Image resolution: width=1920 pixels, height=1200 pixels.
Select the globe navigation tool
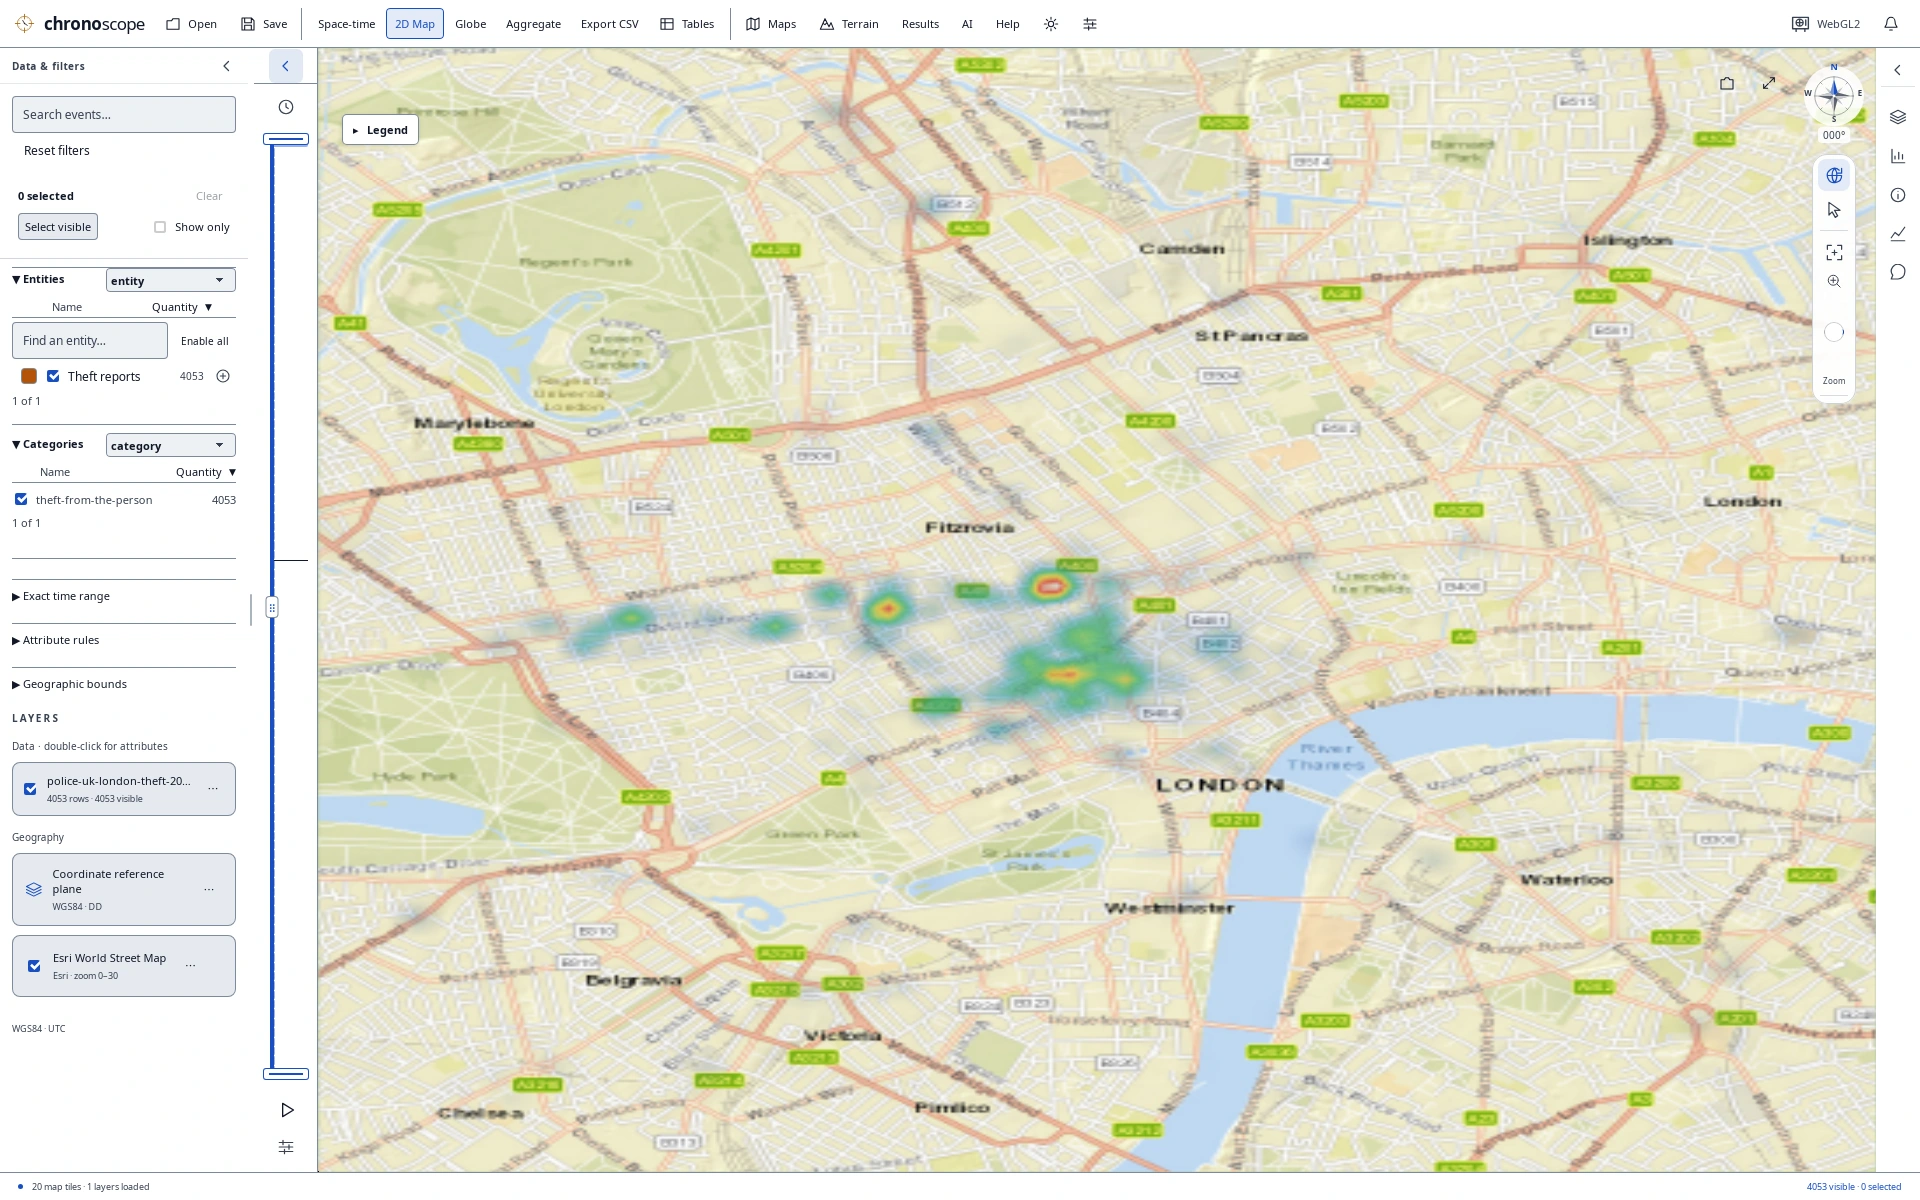[1834, 175]
